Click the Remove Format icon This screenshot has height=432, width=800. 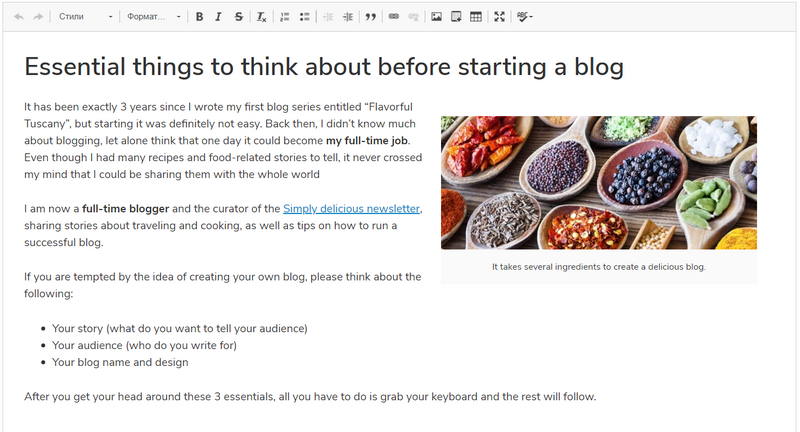(262, 17)
